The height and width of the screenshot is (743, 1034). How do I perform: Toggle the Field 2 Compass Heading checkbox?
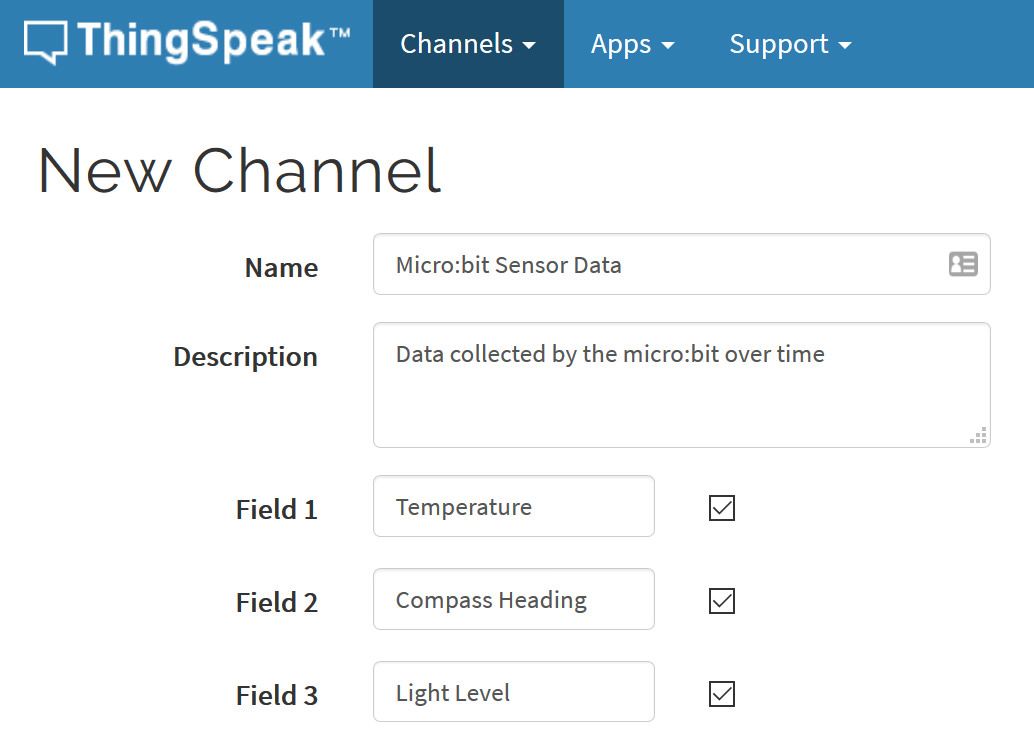point(721,601)
